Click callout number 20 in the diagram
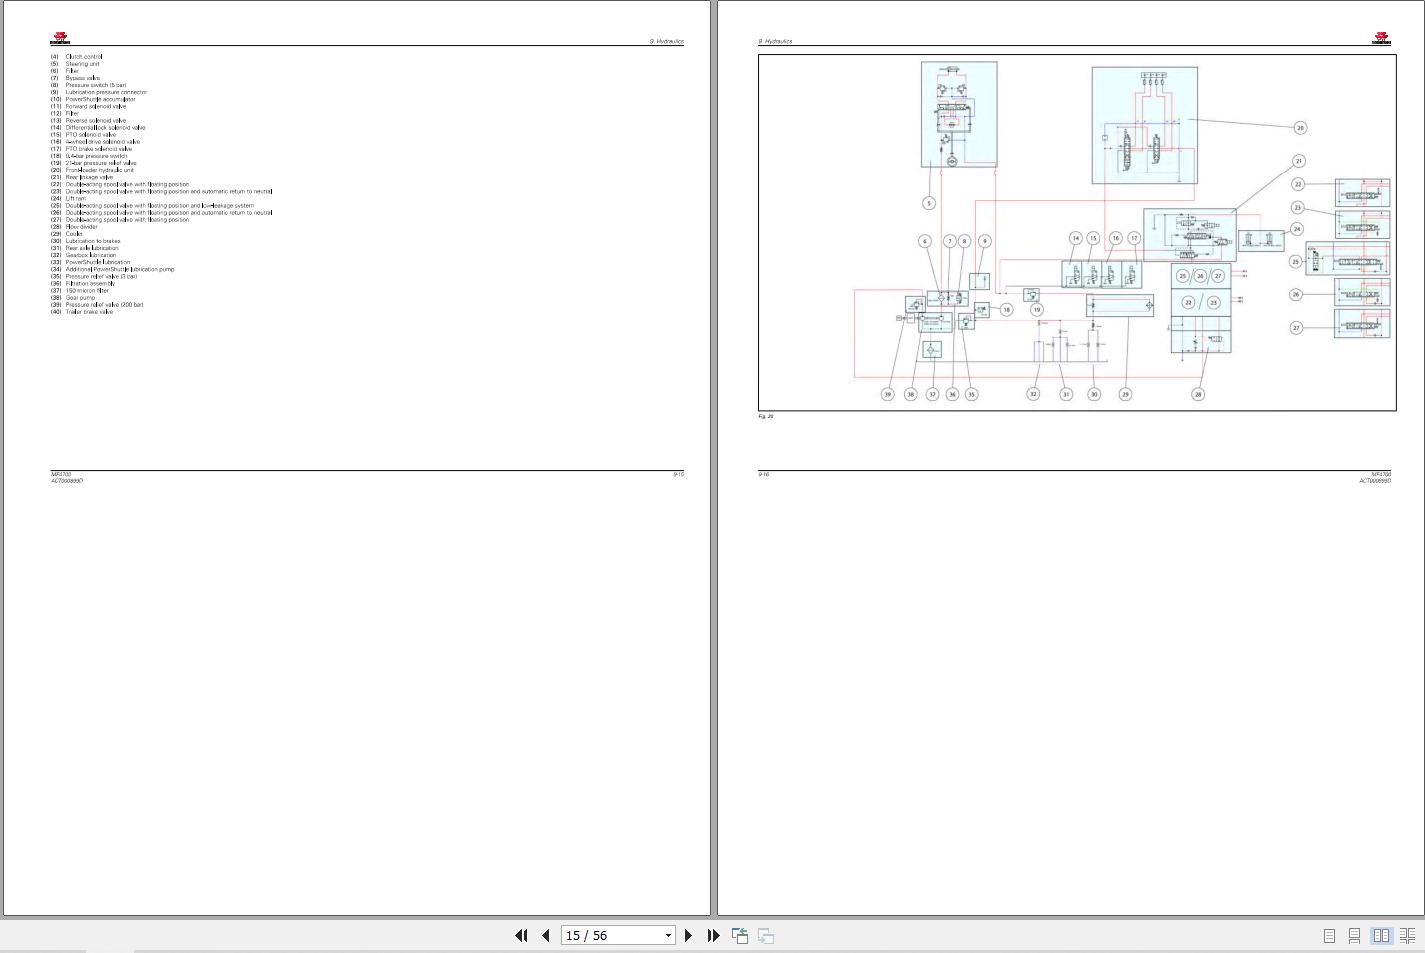Image resolution: width=1425 pixels, height=953 pixels. pyautogui.click(x=1300, y=128)
